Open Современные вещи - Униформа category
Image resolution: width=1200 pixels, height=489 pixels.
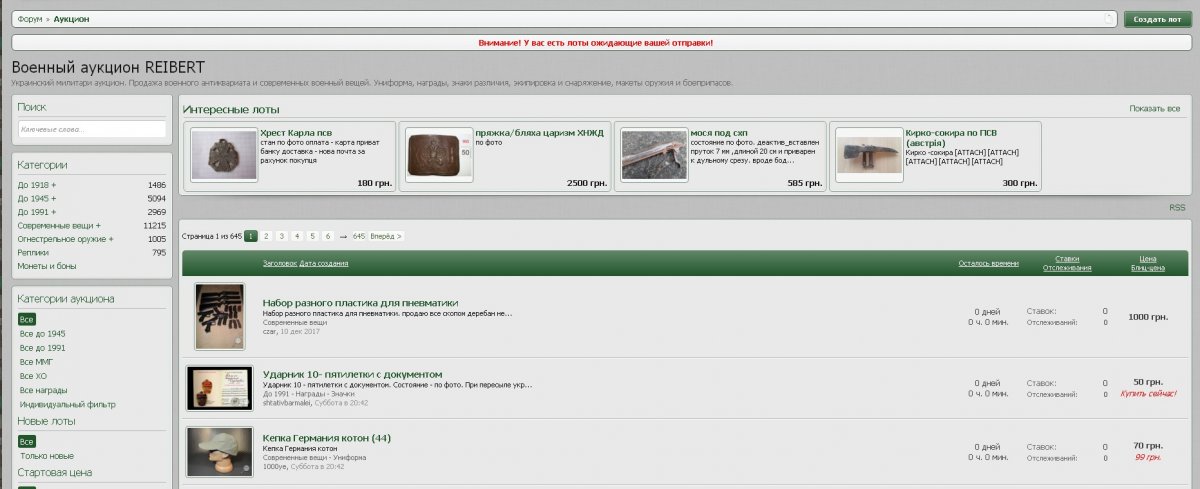point(315,457)
